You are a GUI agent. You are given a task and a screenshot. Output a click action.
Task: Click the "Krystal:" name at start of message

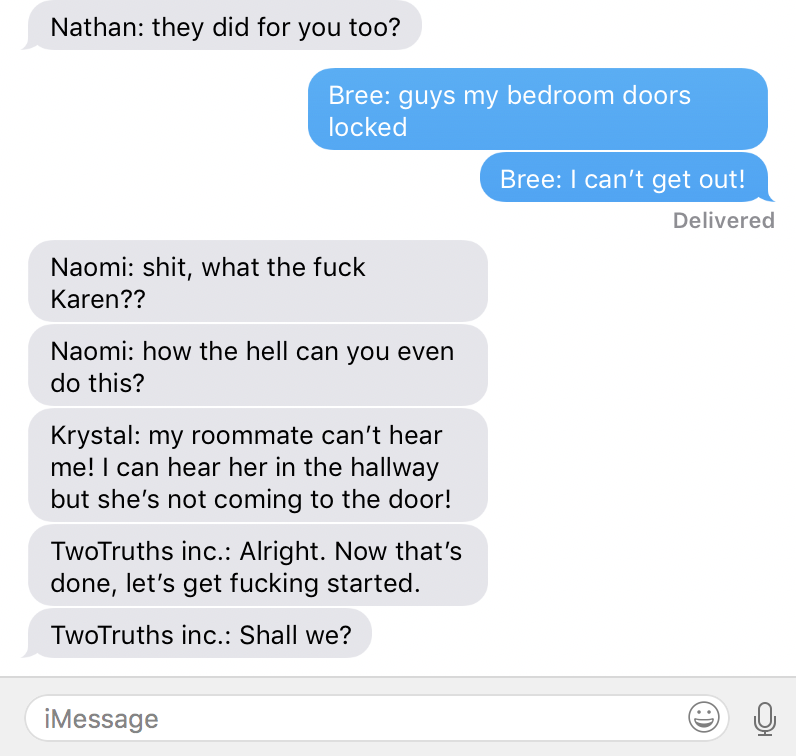coord(96,436)
